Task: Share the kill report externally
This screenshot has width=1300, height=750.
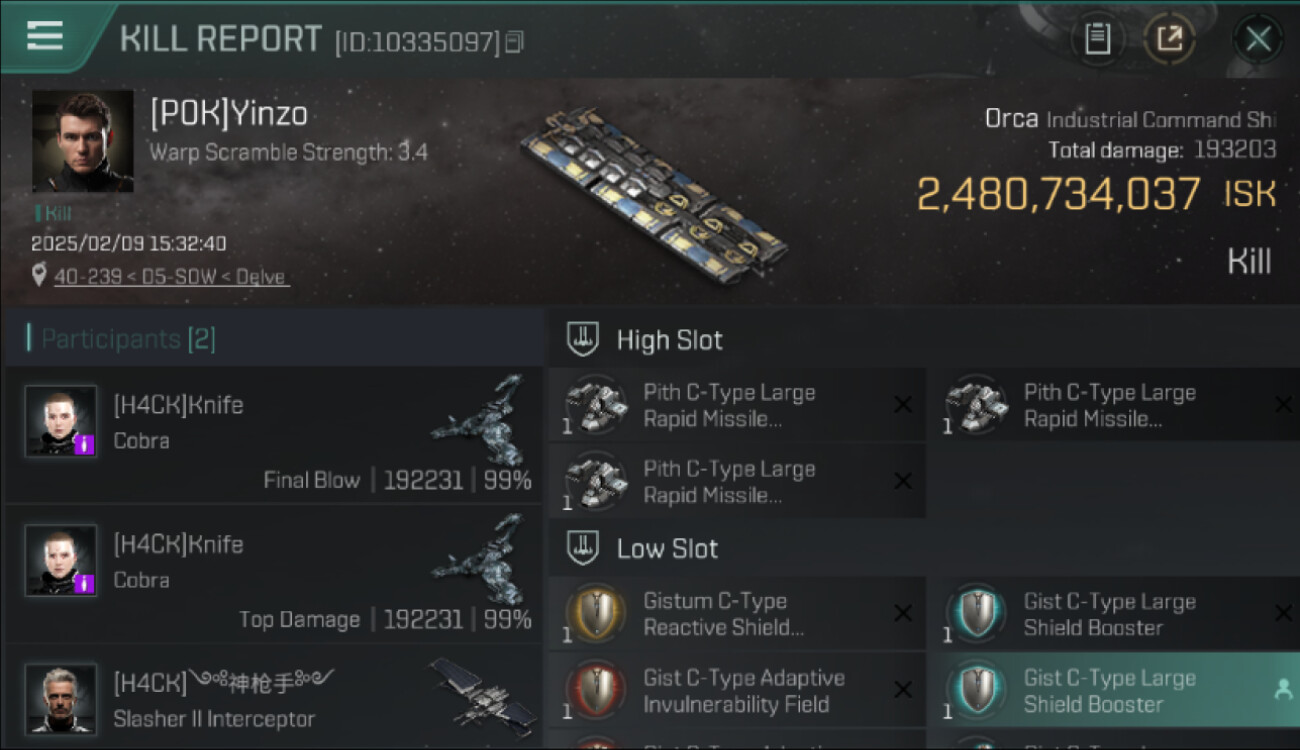Action: point(1169,39)
